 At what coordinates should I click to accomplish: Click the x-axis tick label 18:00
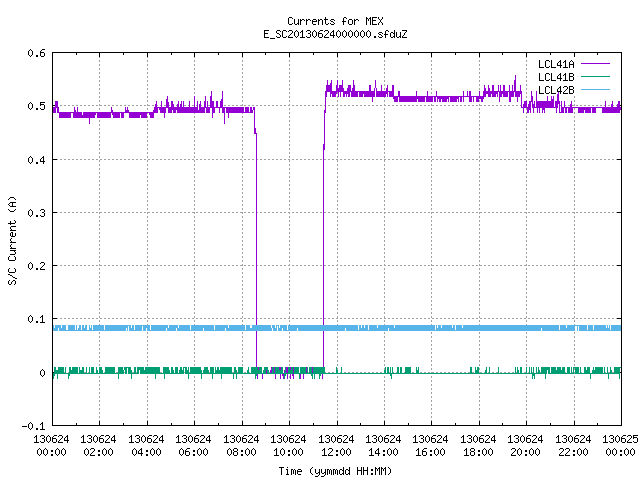point(478,452)
